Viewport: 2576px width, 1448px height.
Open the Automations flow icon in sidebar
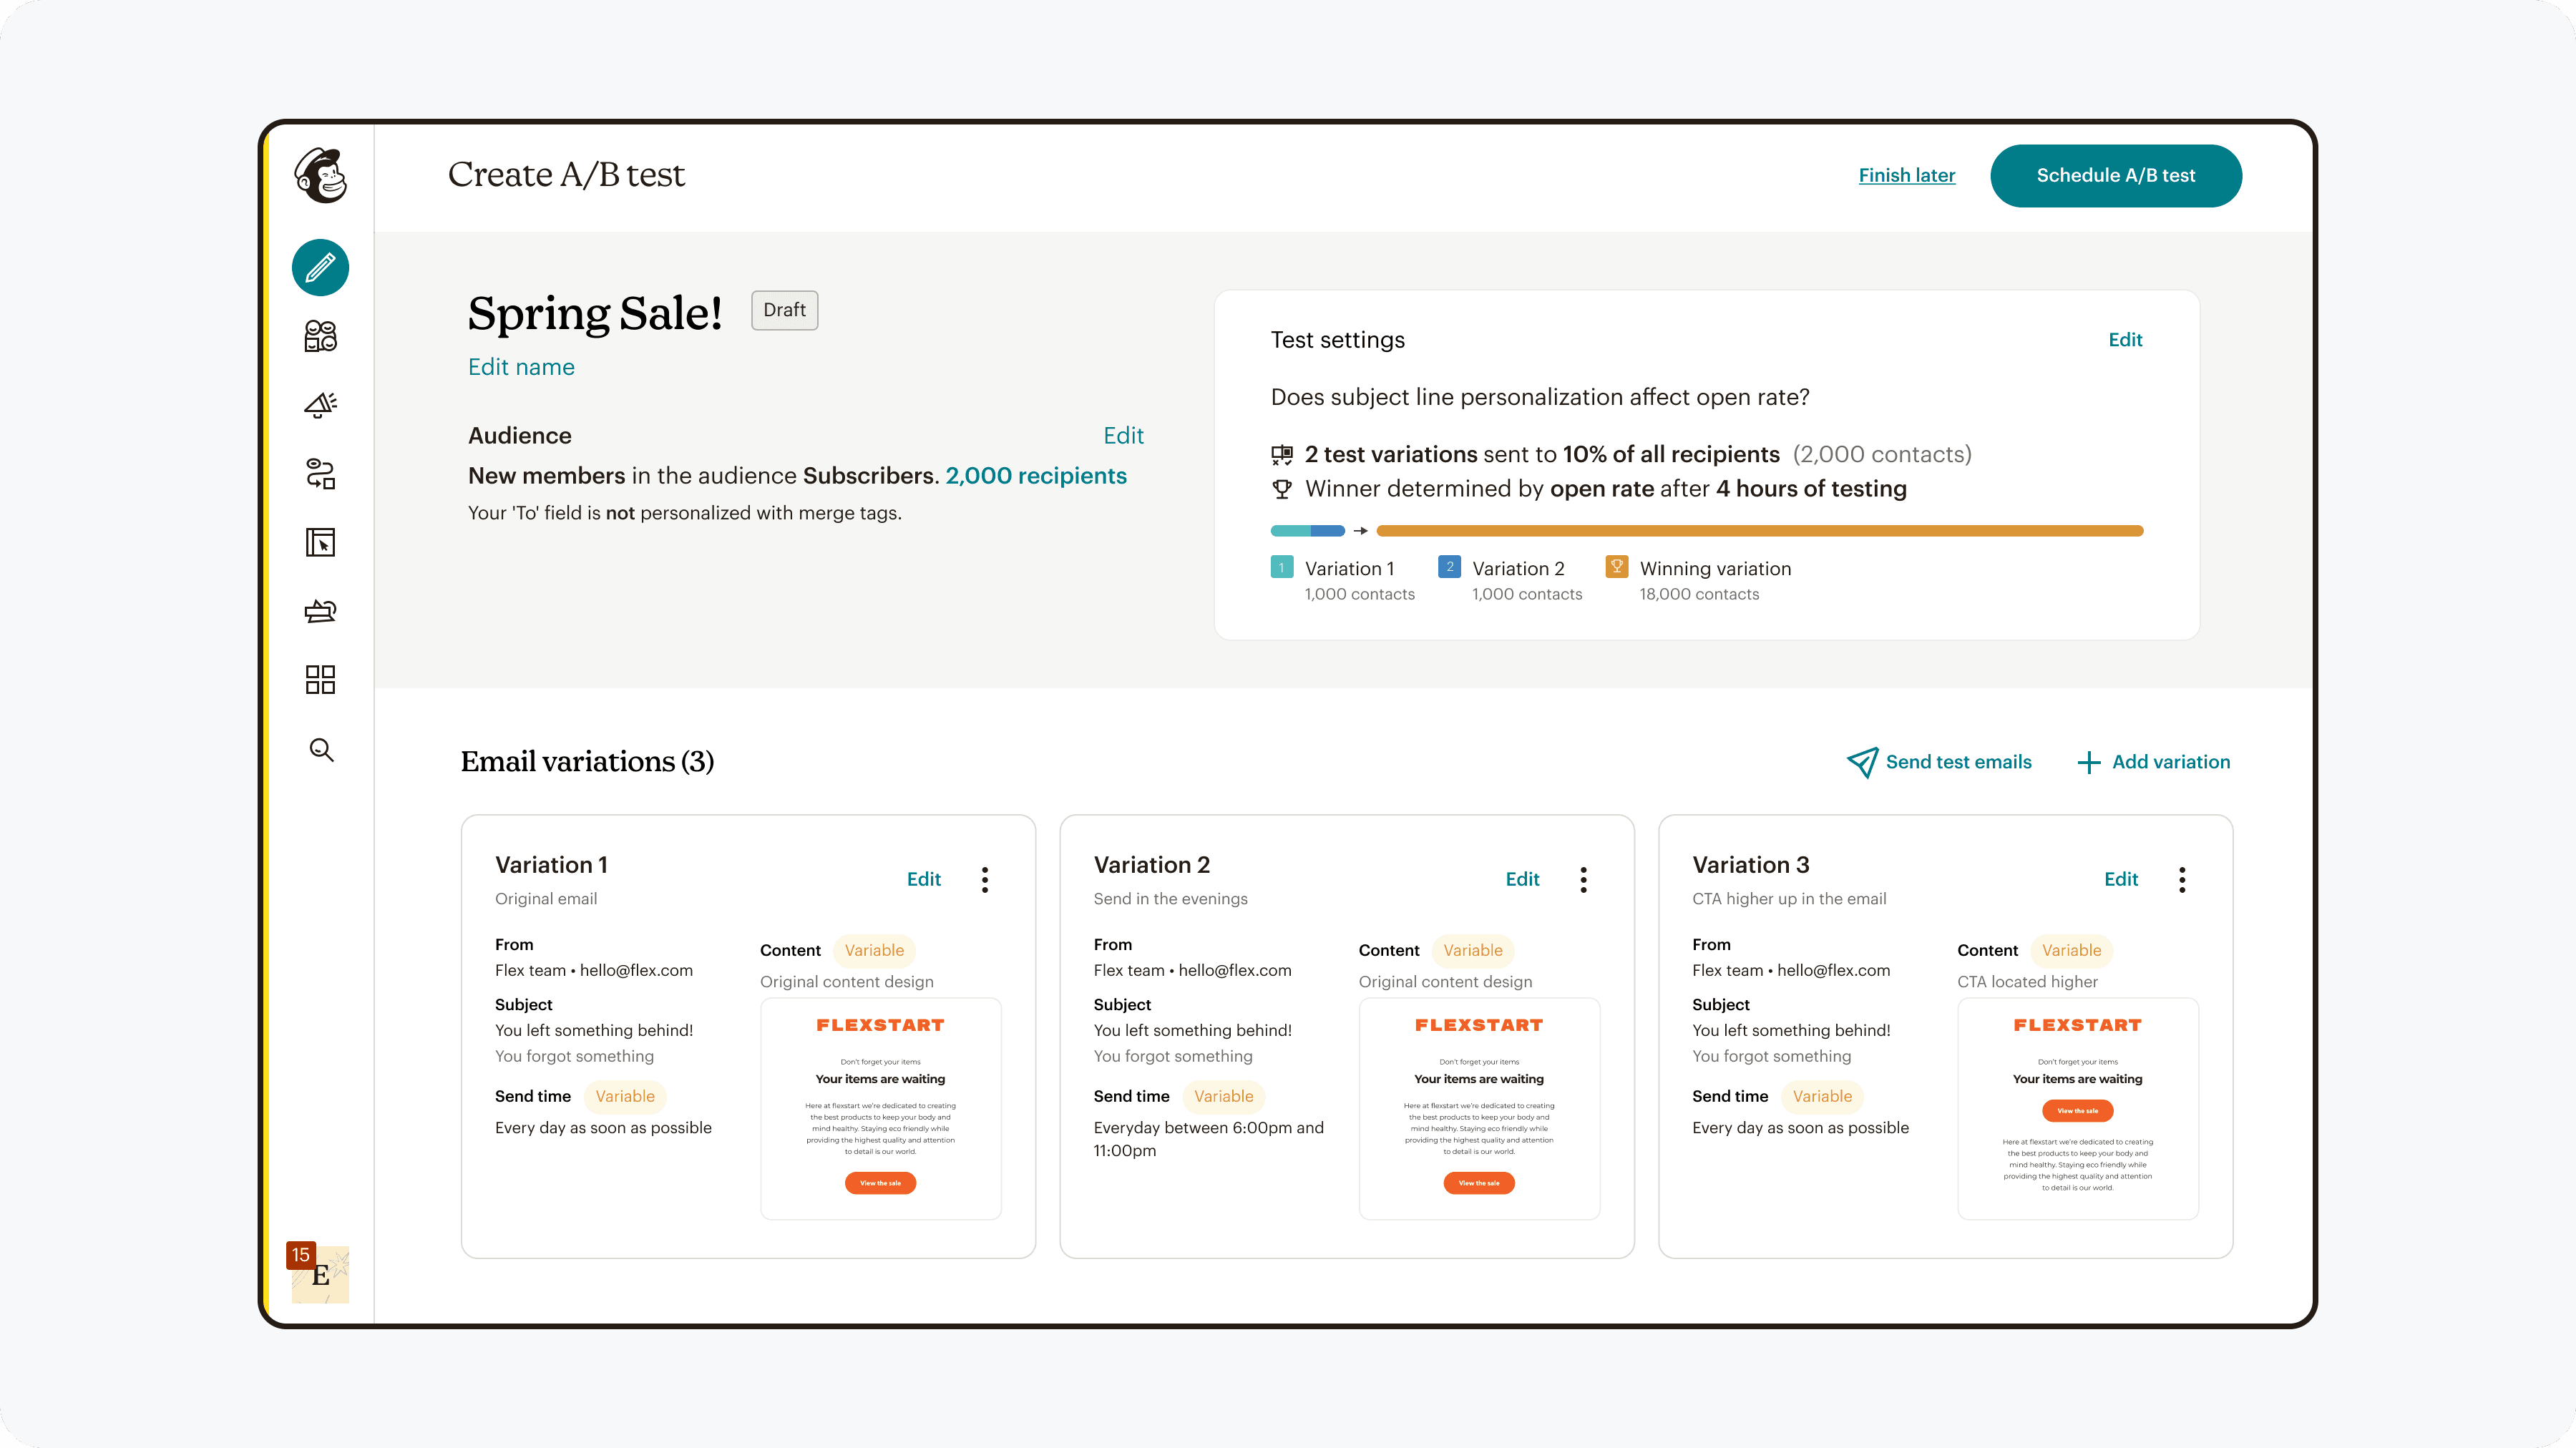click(x=320, y=473)
